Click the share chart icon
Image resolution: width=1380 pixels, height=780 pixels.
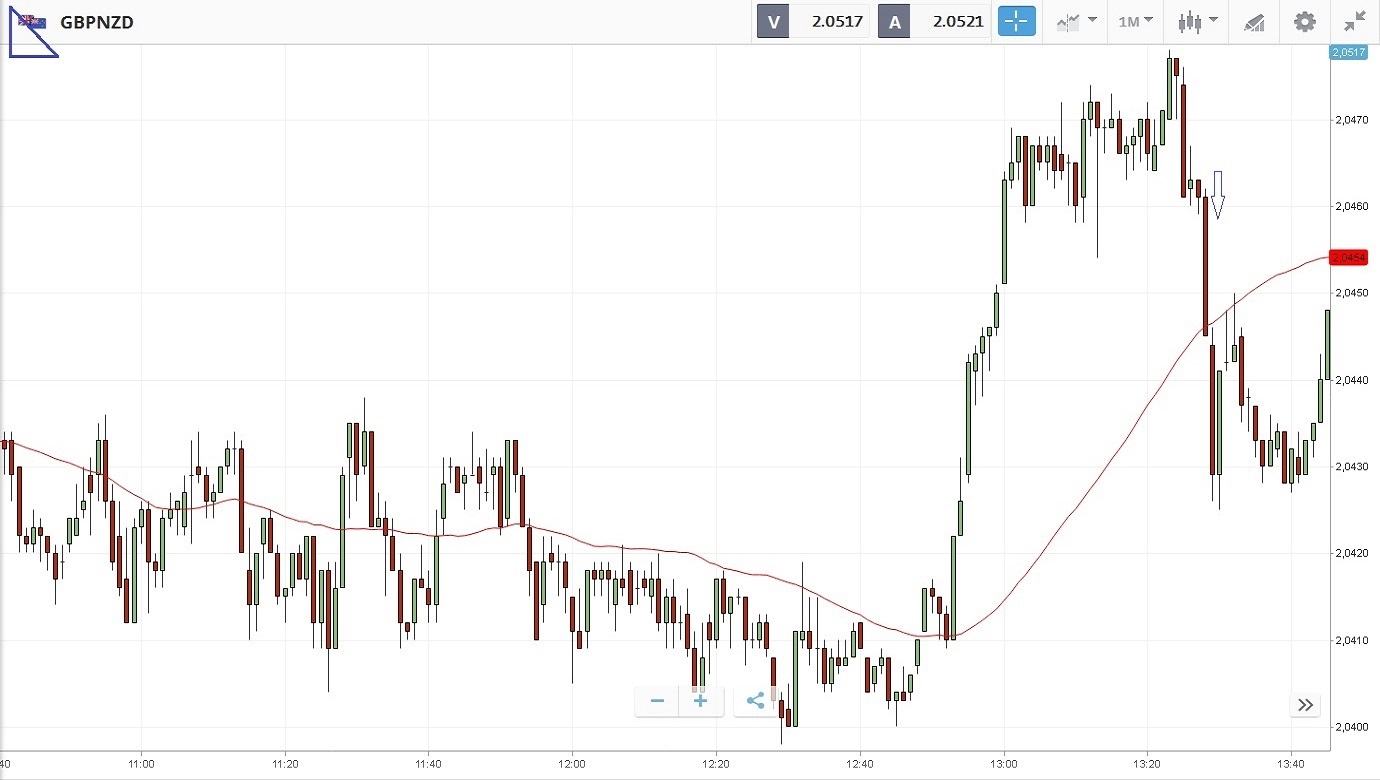(x=755, y=701)
